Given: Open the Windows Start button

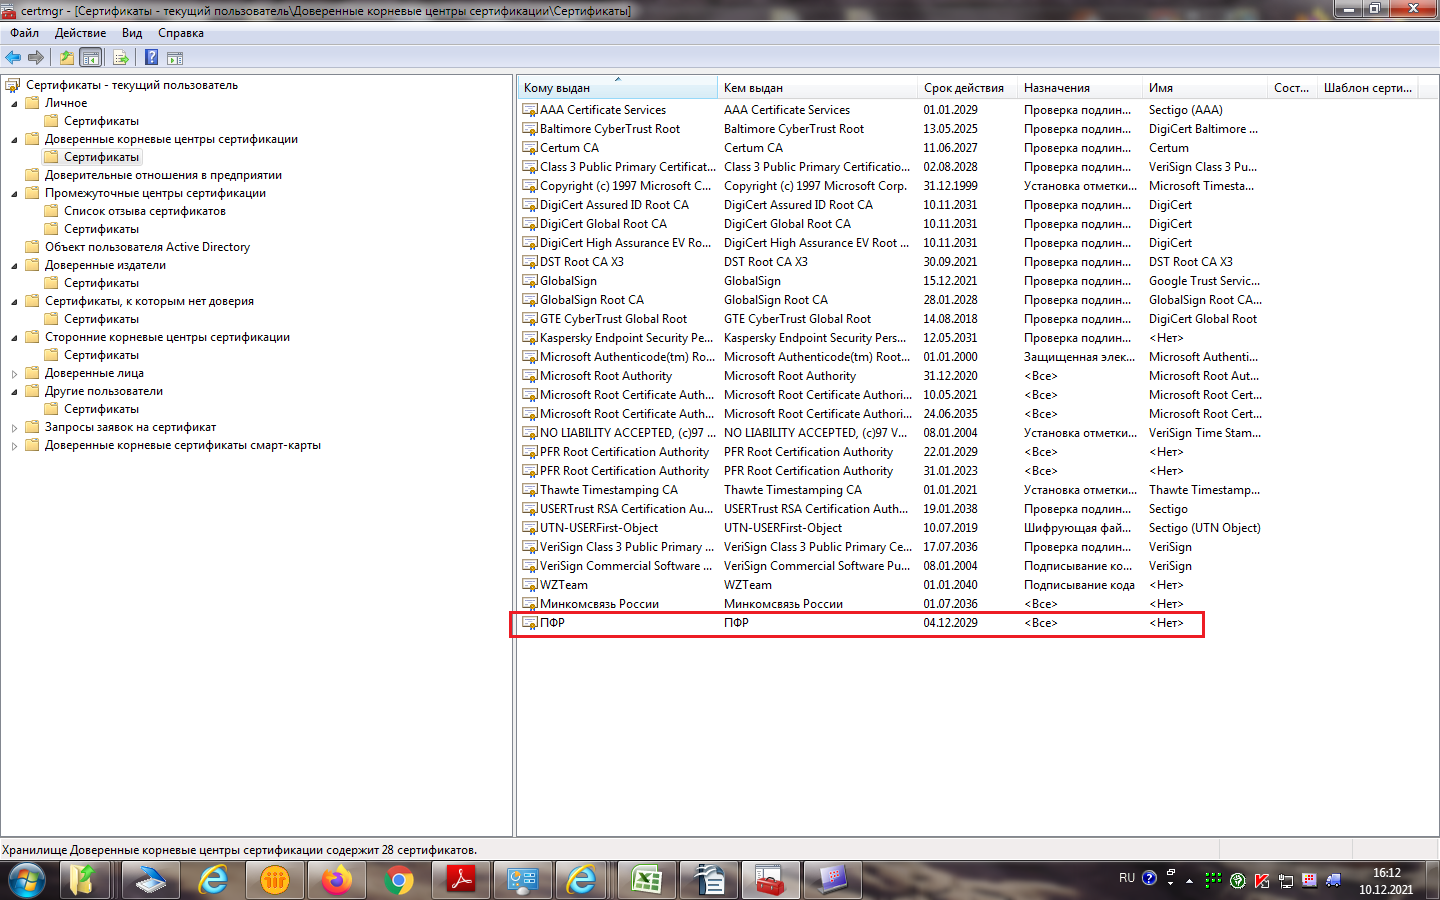Looking at the screenshot, I should click(x=27, y=881).
